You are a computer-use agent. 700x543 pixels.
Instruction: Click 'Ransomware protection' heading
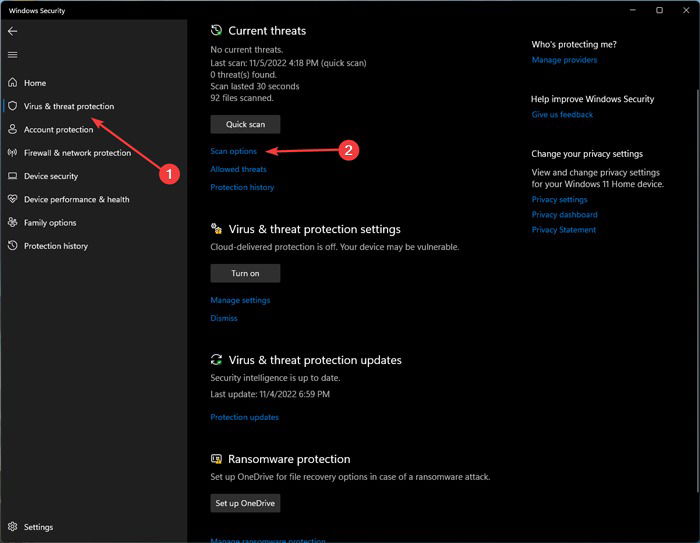[x=289, y=459]
